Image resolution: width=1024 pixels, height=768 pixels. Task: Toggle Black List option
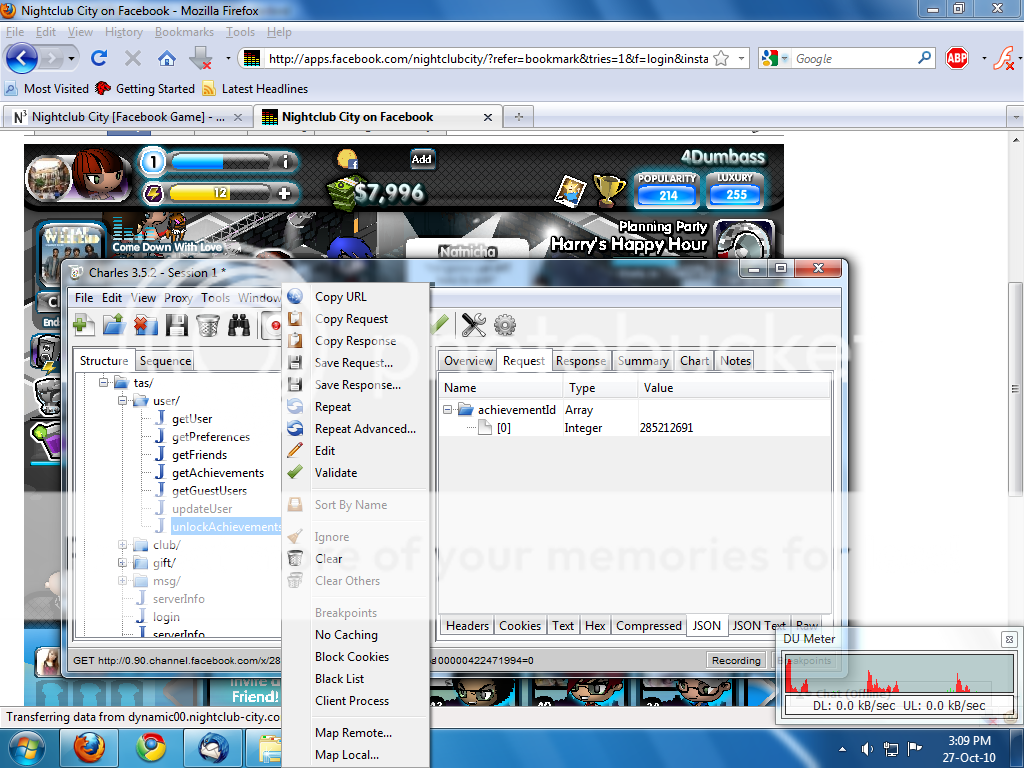[x=357, y=679]
